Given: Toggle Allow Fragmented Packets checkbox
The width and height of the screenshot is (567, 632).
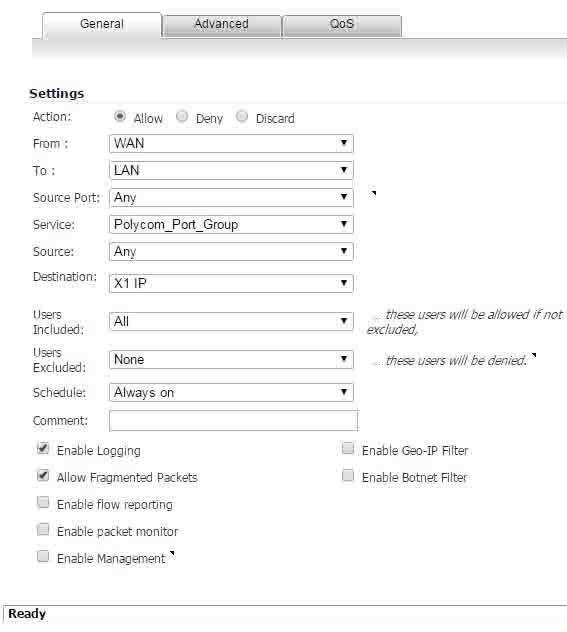Looking at the screenshot, I should click(x=43, y=475).
